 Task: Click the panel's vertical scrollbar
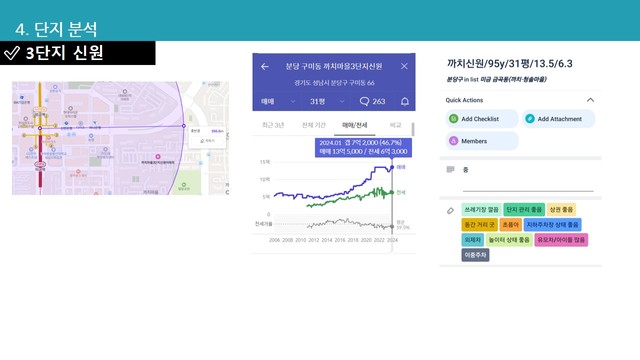click(413, 129)
